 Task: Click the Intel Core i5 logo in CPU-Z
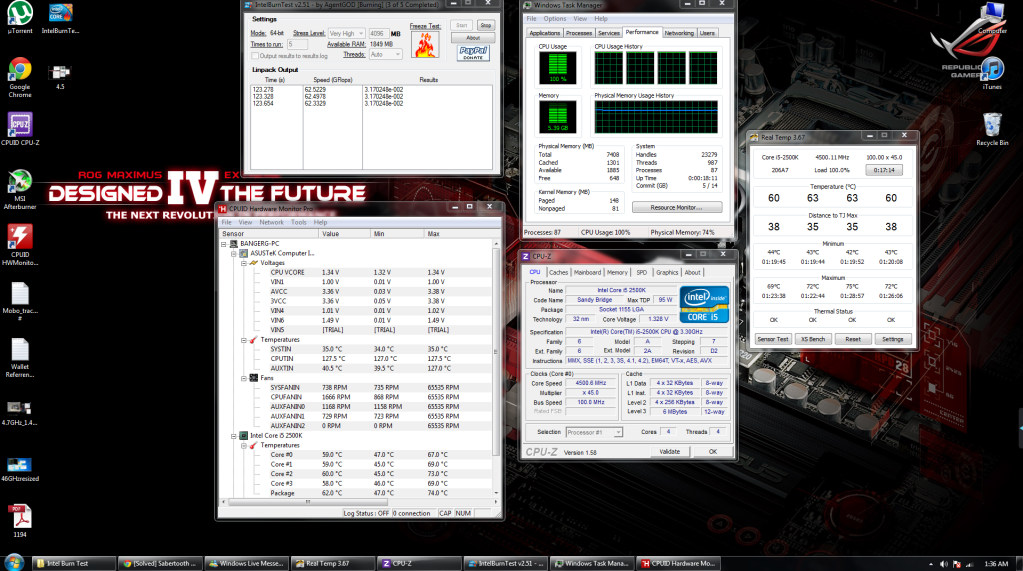pyautogui.click(x=704, y=304)
